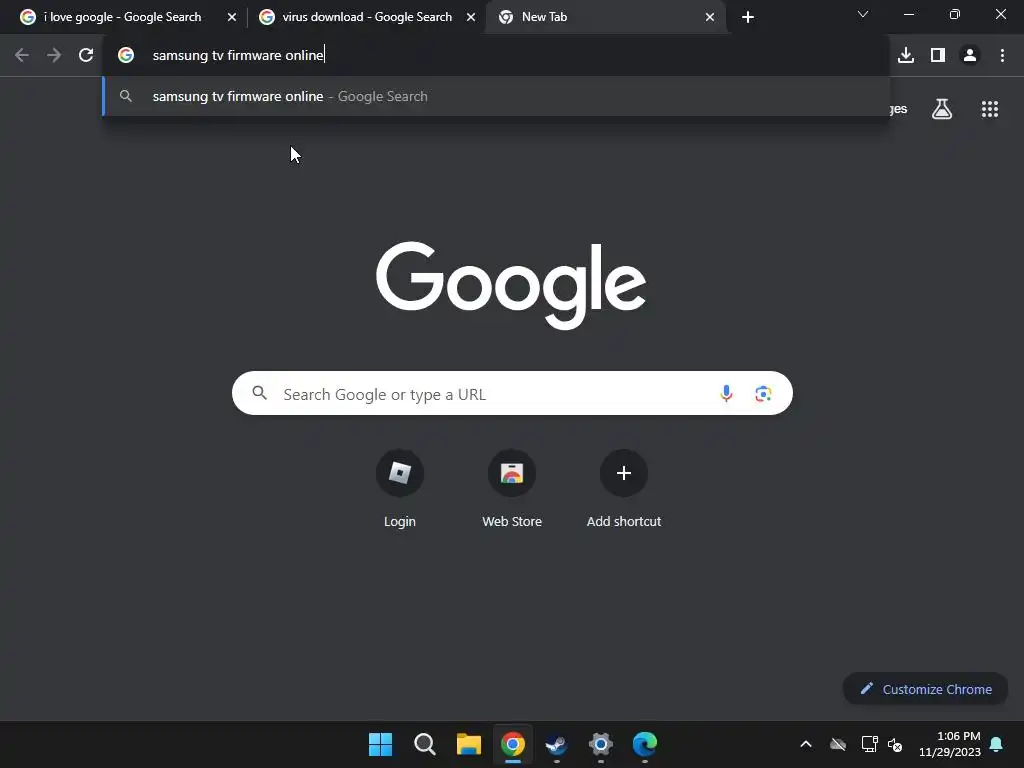Click the OneDrive cloud tray icon

tap(838, 744)
